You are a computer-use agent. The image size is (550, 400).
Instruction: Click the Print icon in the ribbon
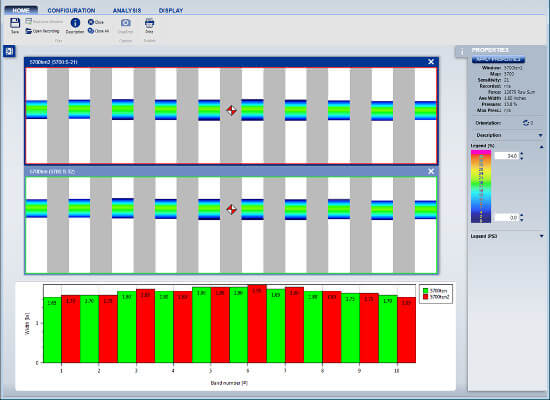[149, 23]
